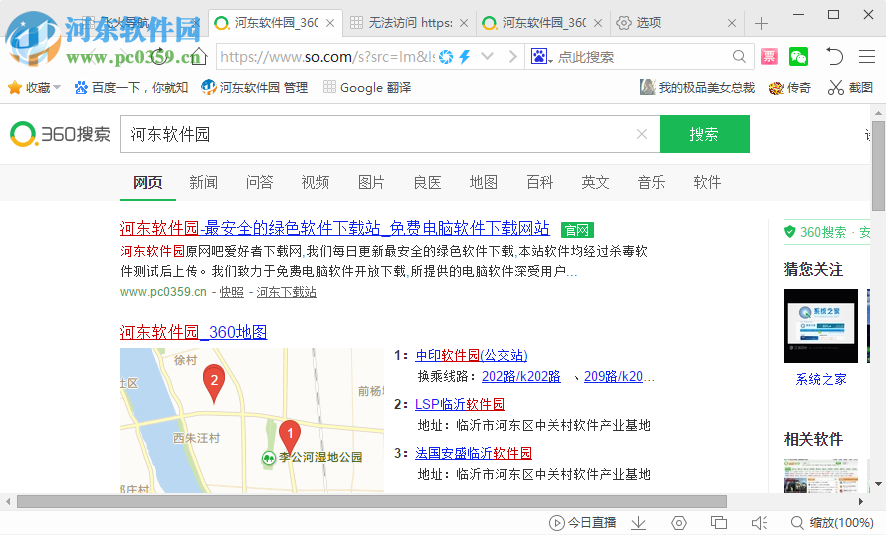Open the 收藏 favorites dropdown
The image size is (886, 535).
coord(34,88)
